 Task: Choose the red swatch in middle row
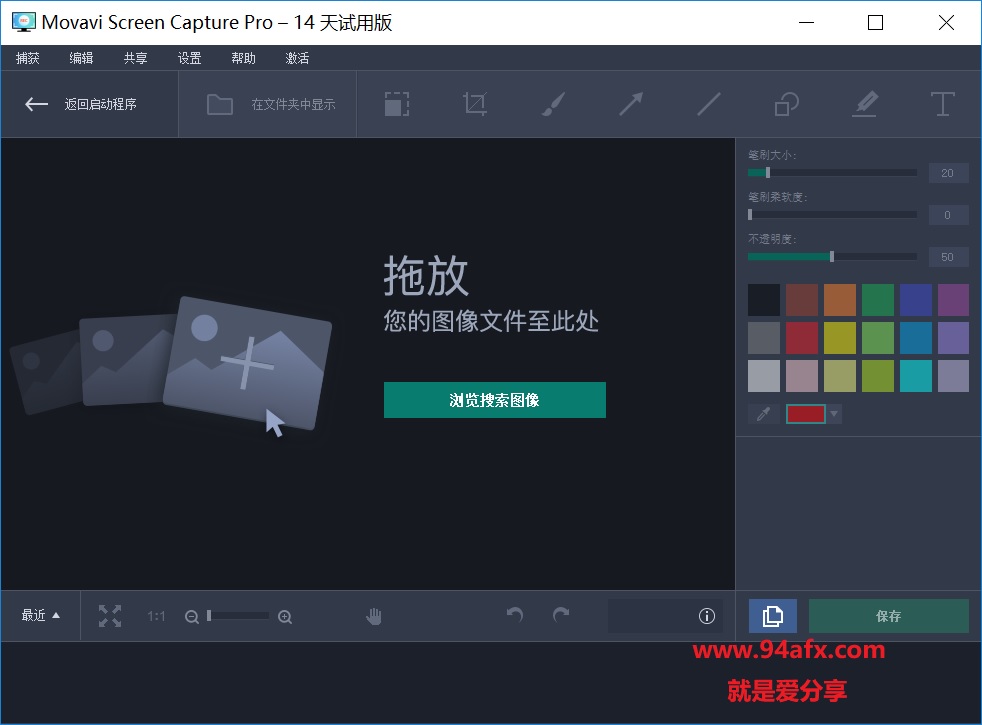click(802, 338)
